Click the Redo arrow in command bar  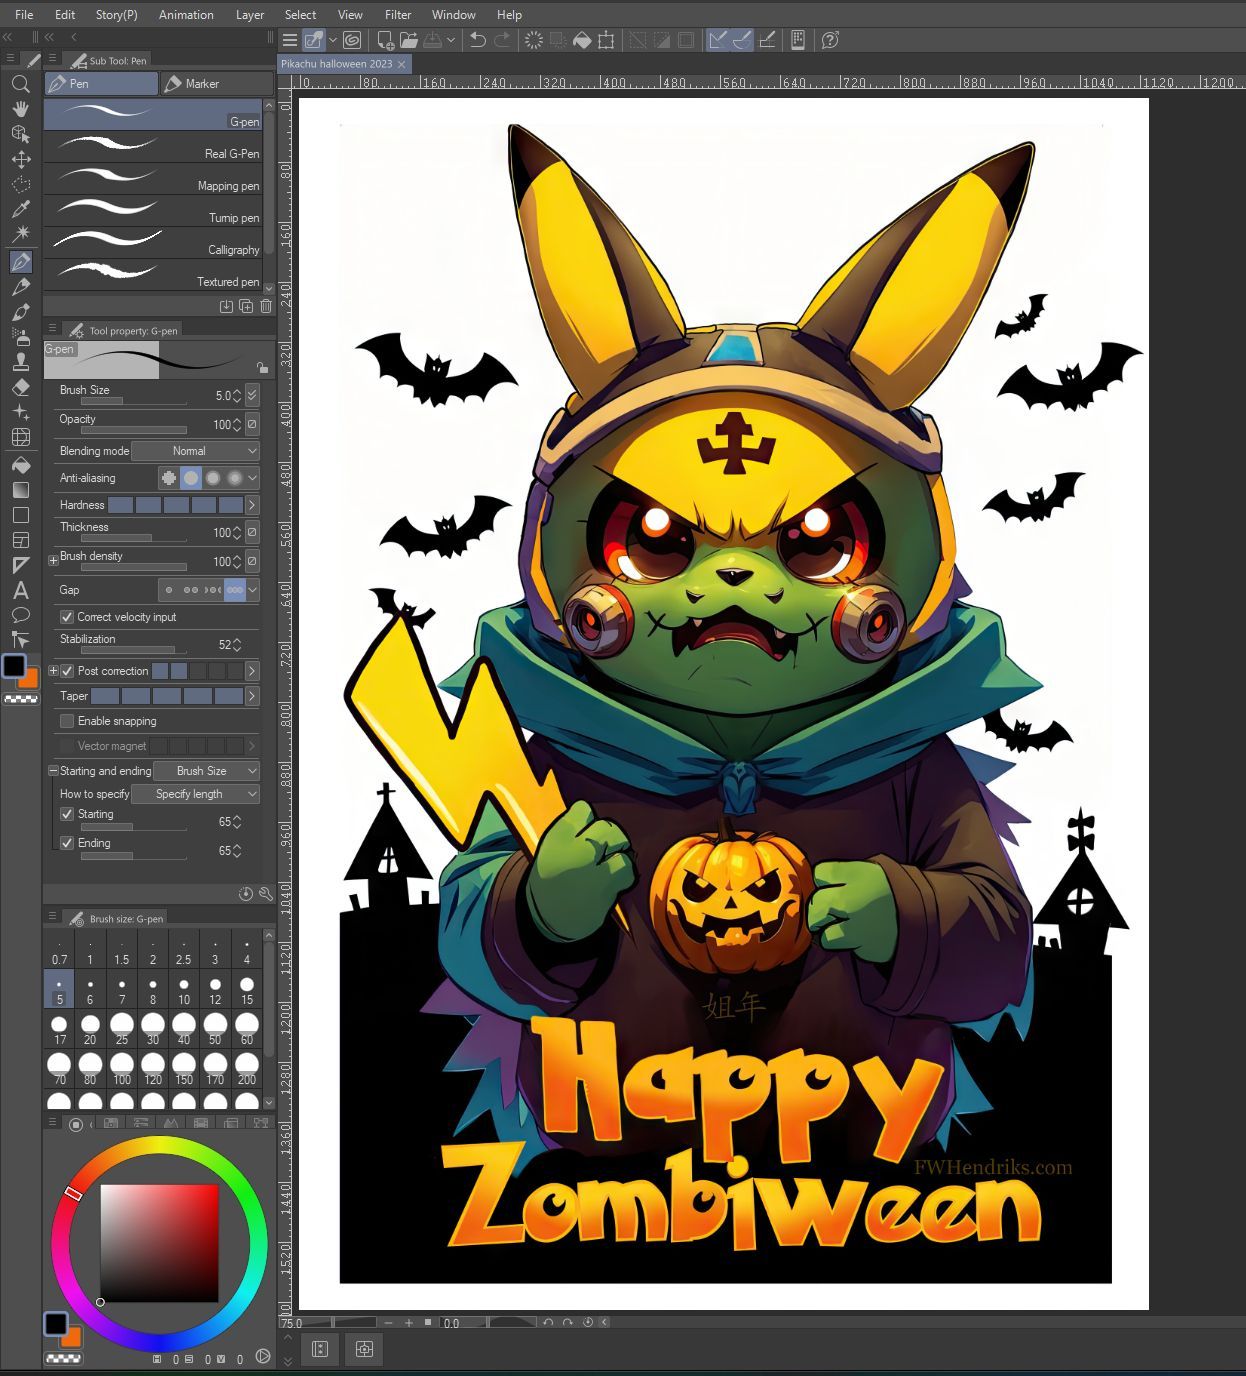(x=502, y=40)
